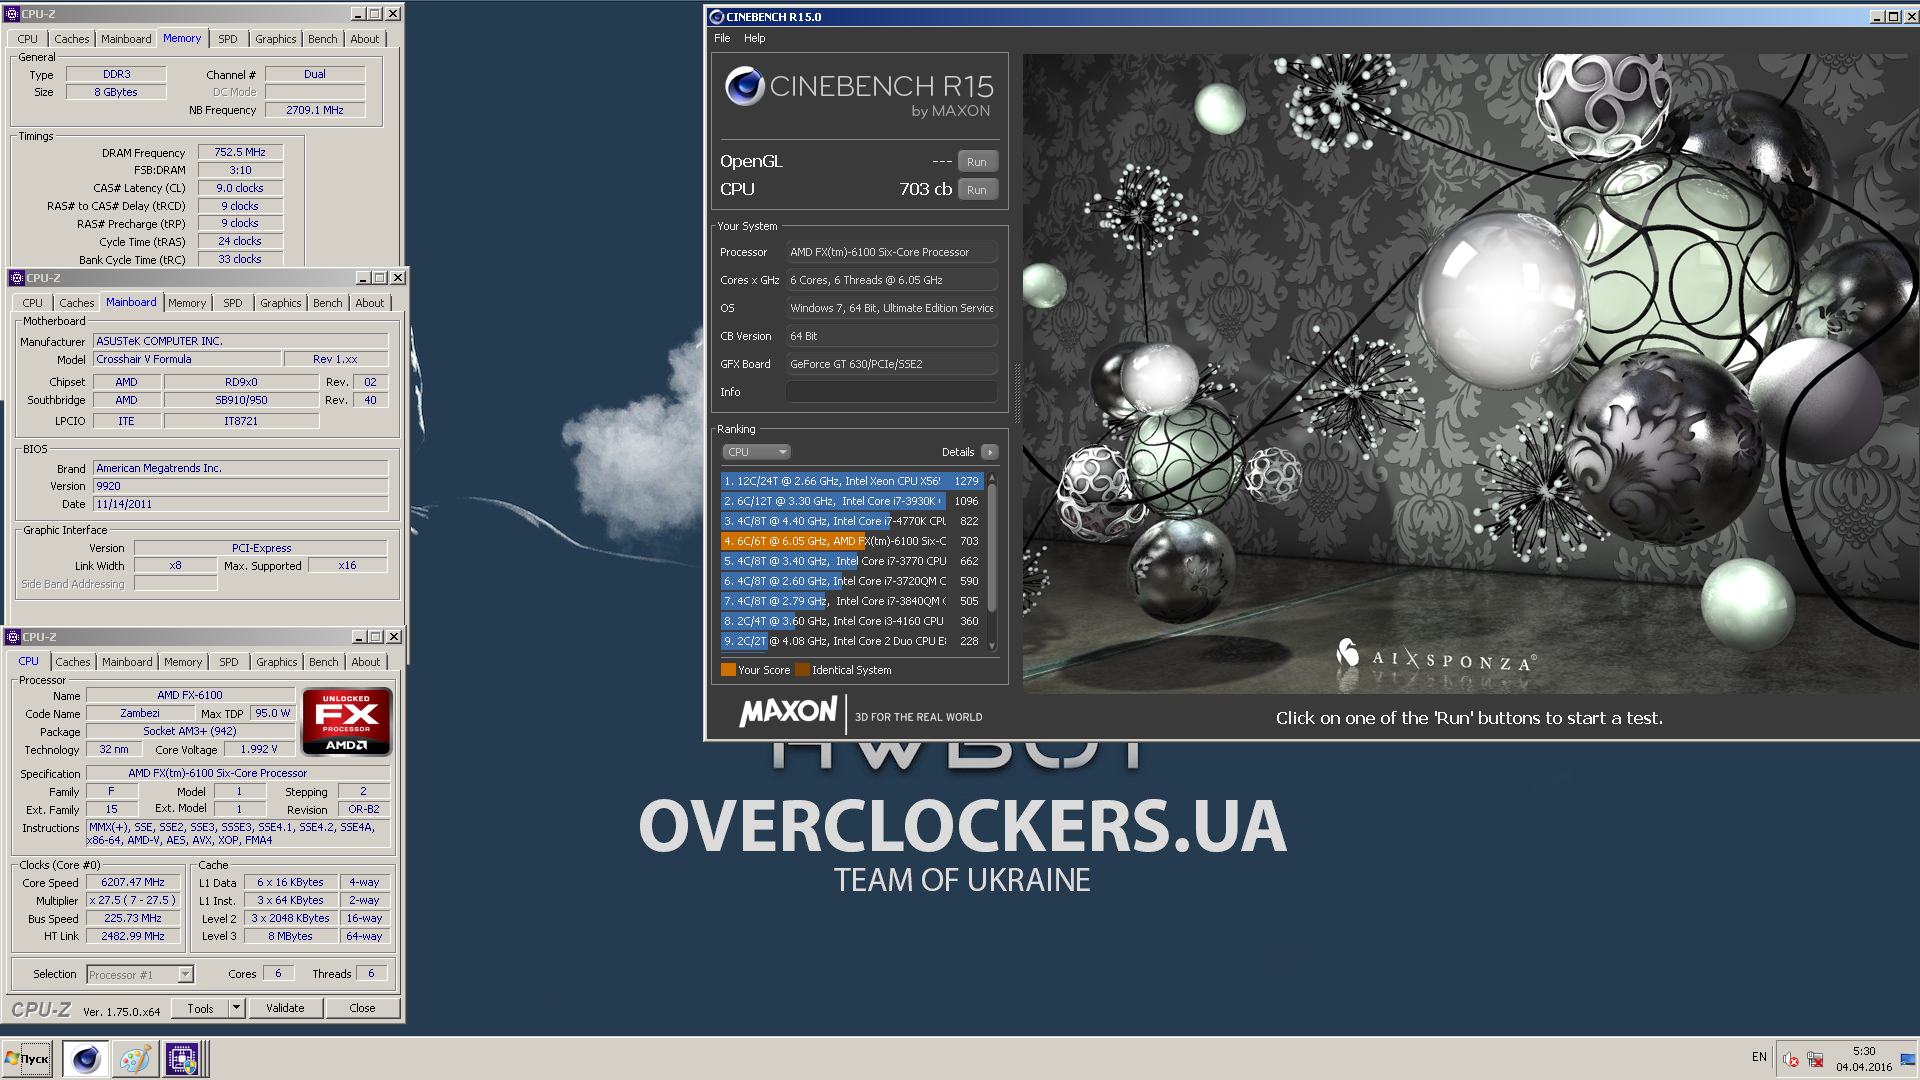Screen dimensions: 1920x1080
Task: Click the BIOS Date value 11/14/2011
Action: [240, 504]
